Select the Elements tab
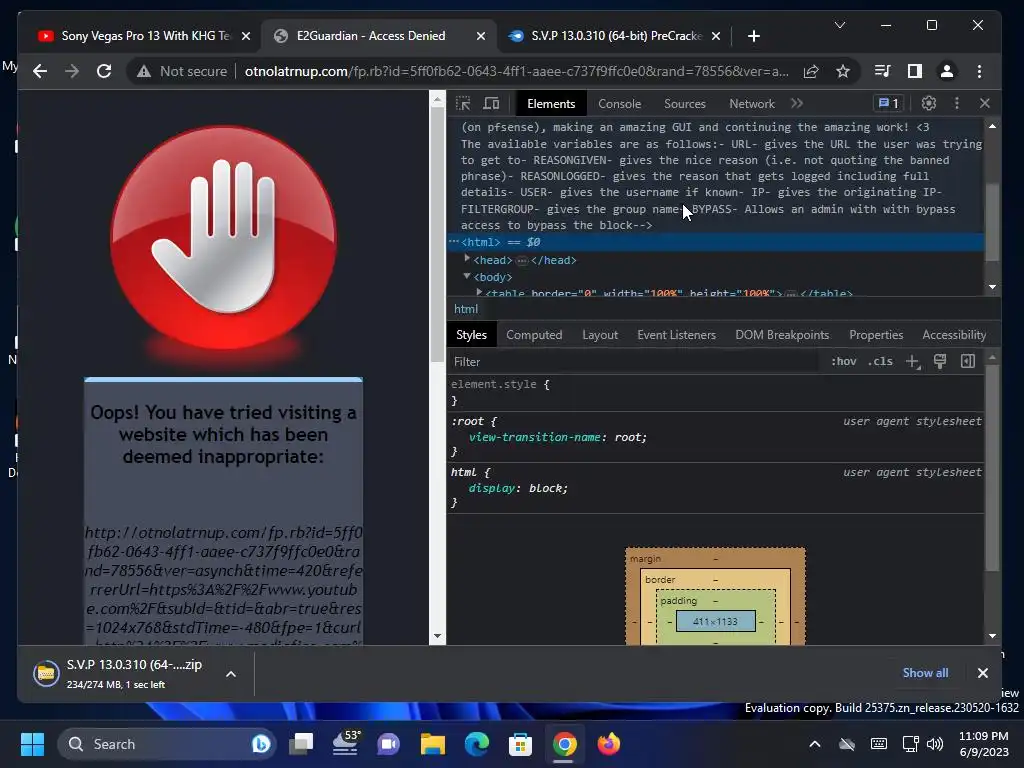The image size is (1024, 768). tap(551, 104)
